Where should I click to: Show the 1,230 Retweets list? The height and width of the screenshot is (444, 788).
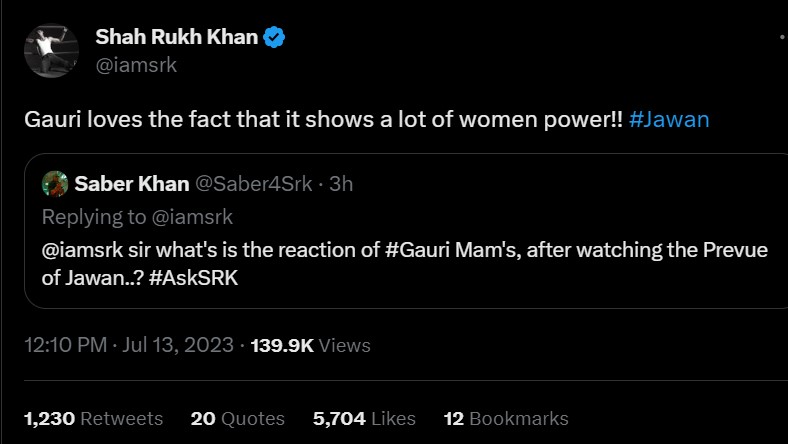(x=93, y=418)
